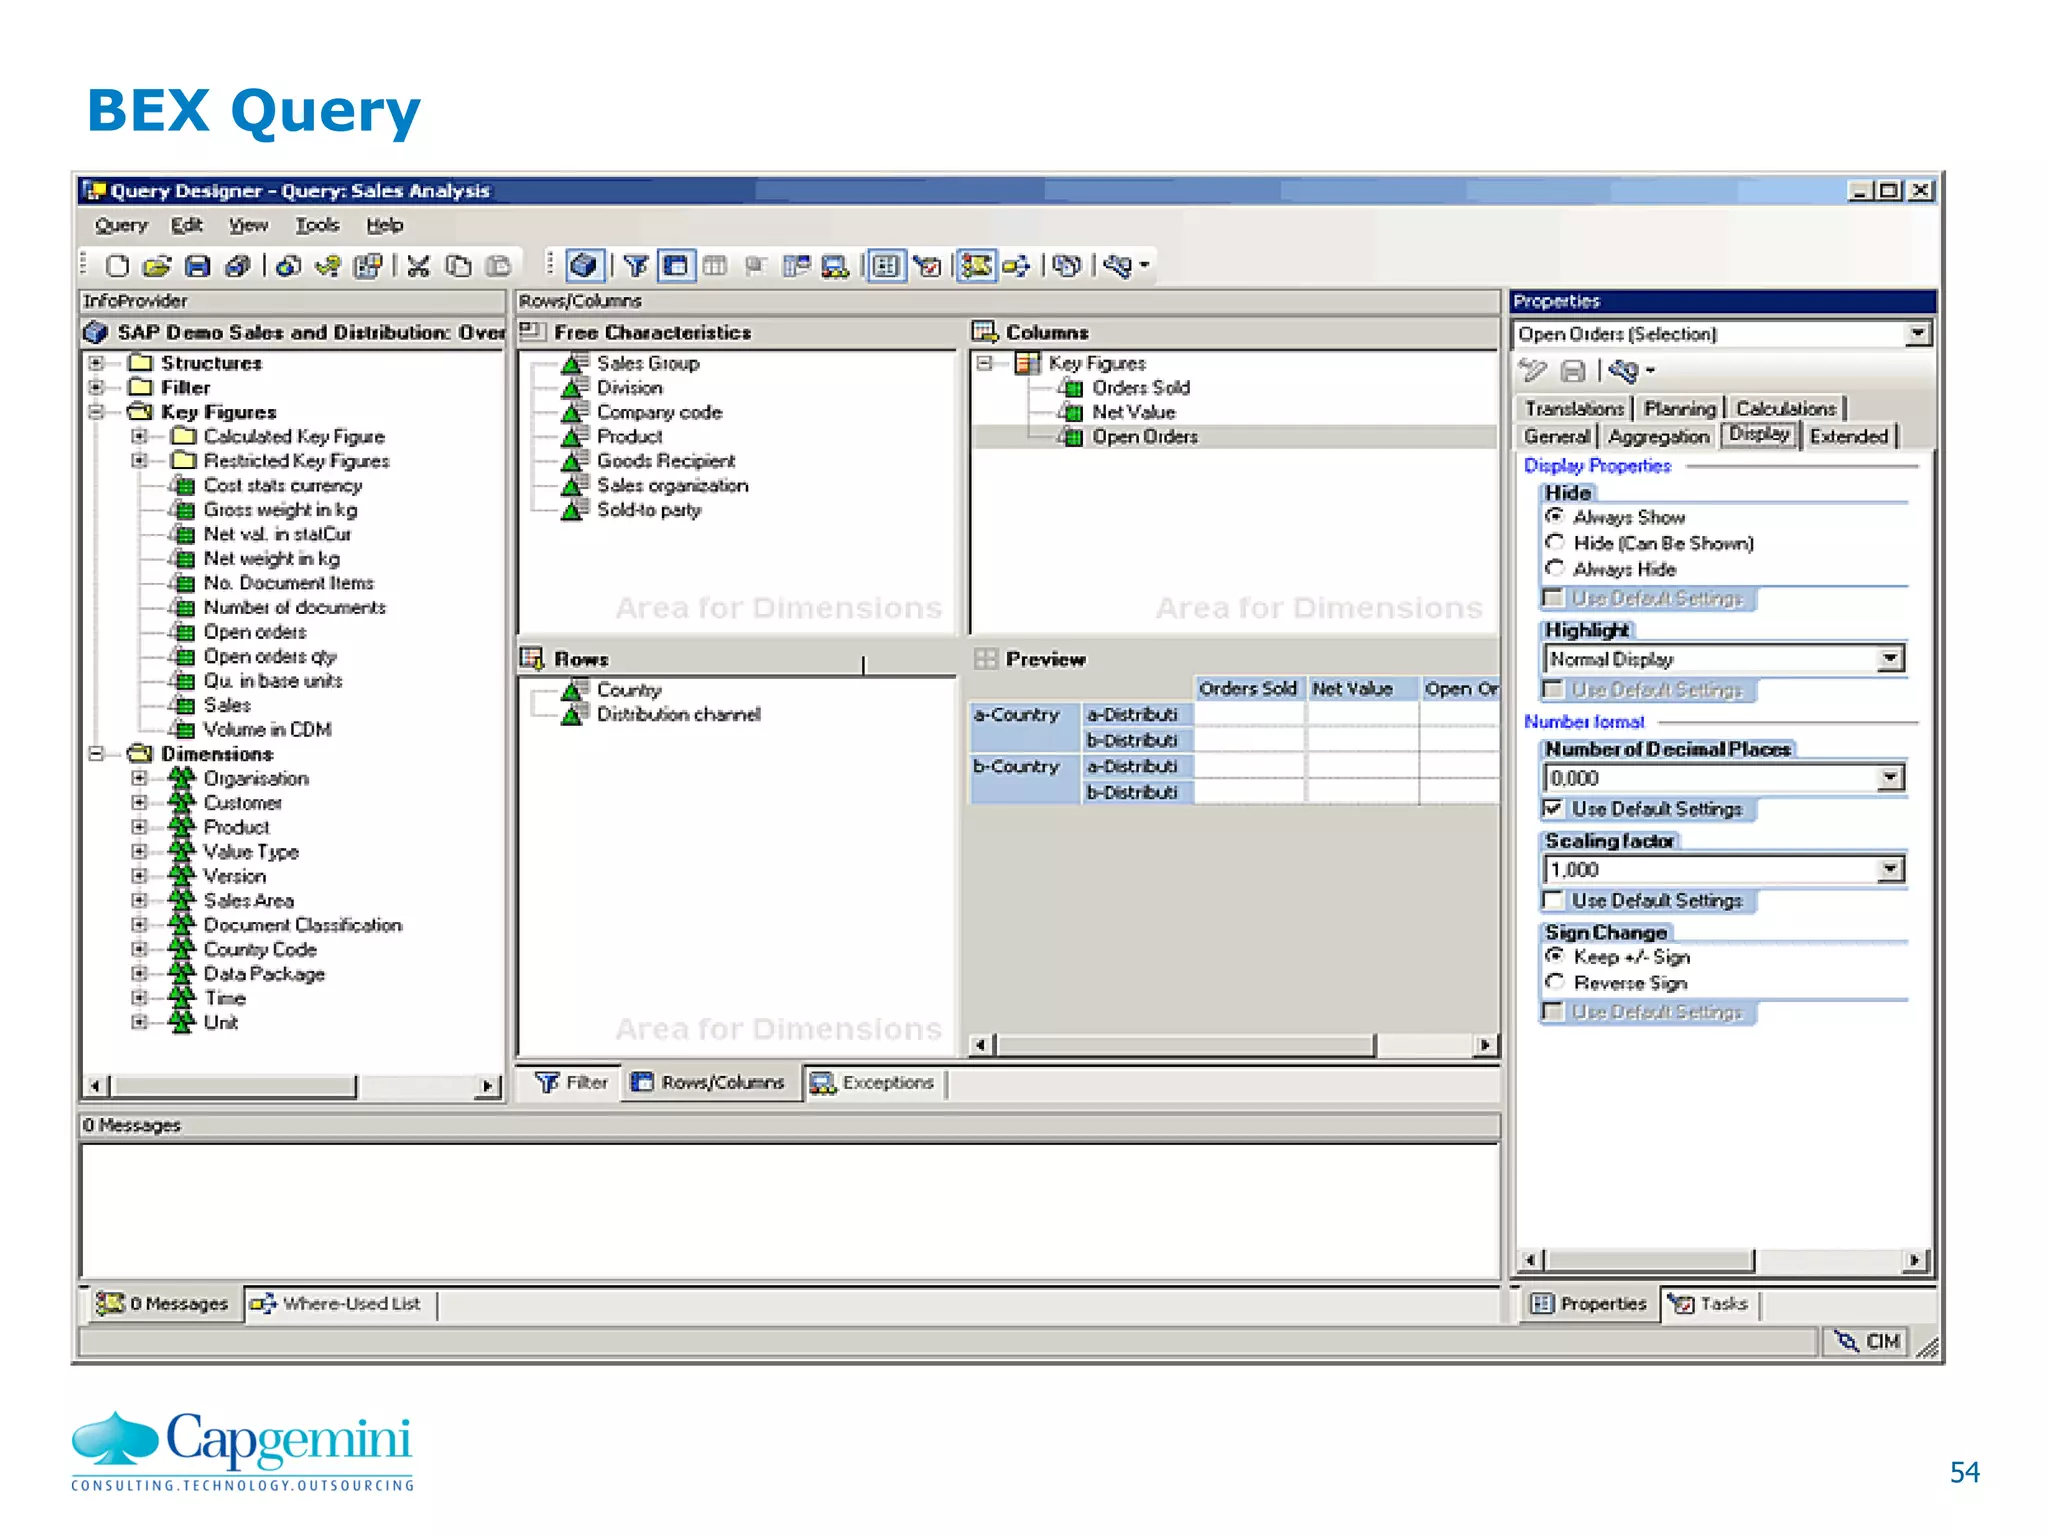The width and height of the screenshot is (2048, 1536).
Task: Click the technical names key toolbar icon
Action: [1119, 266]
